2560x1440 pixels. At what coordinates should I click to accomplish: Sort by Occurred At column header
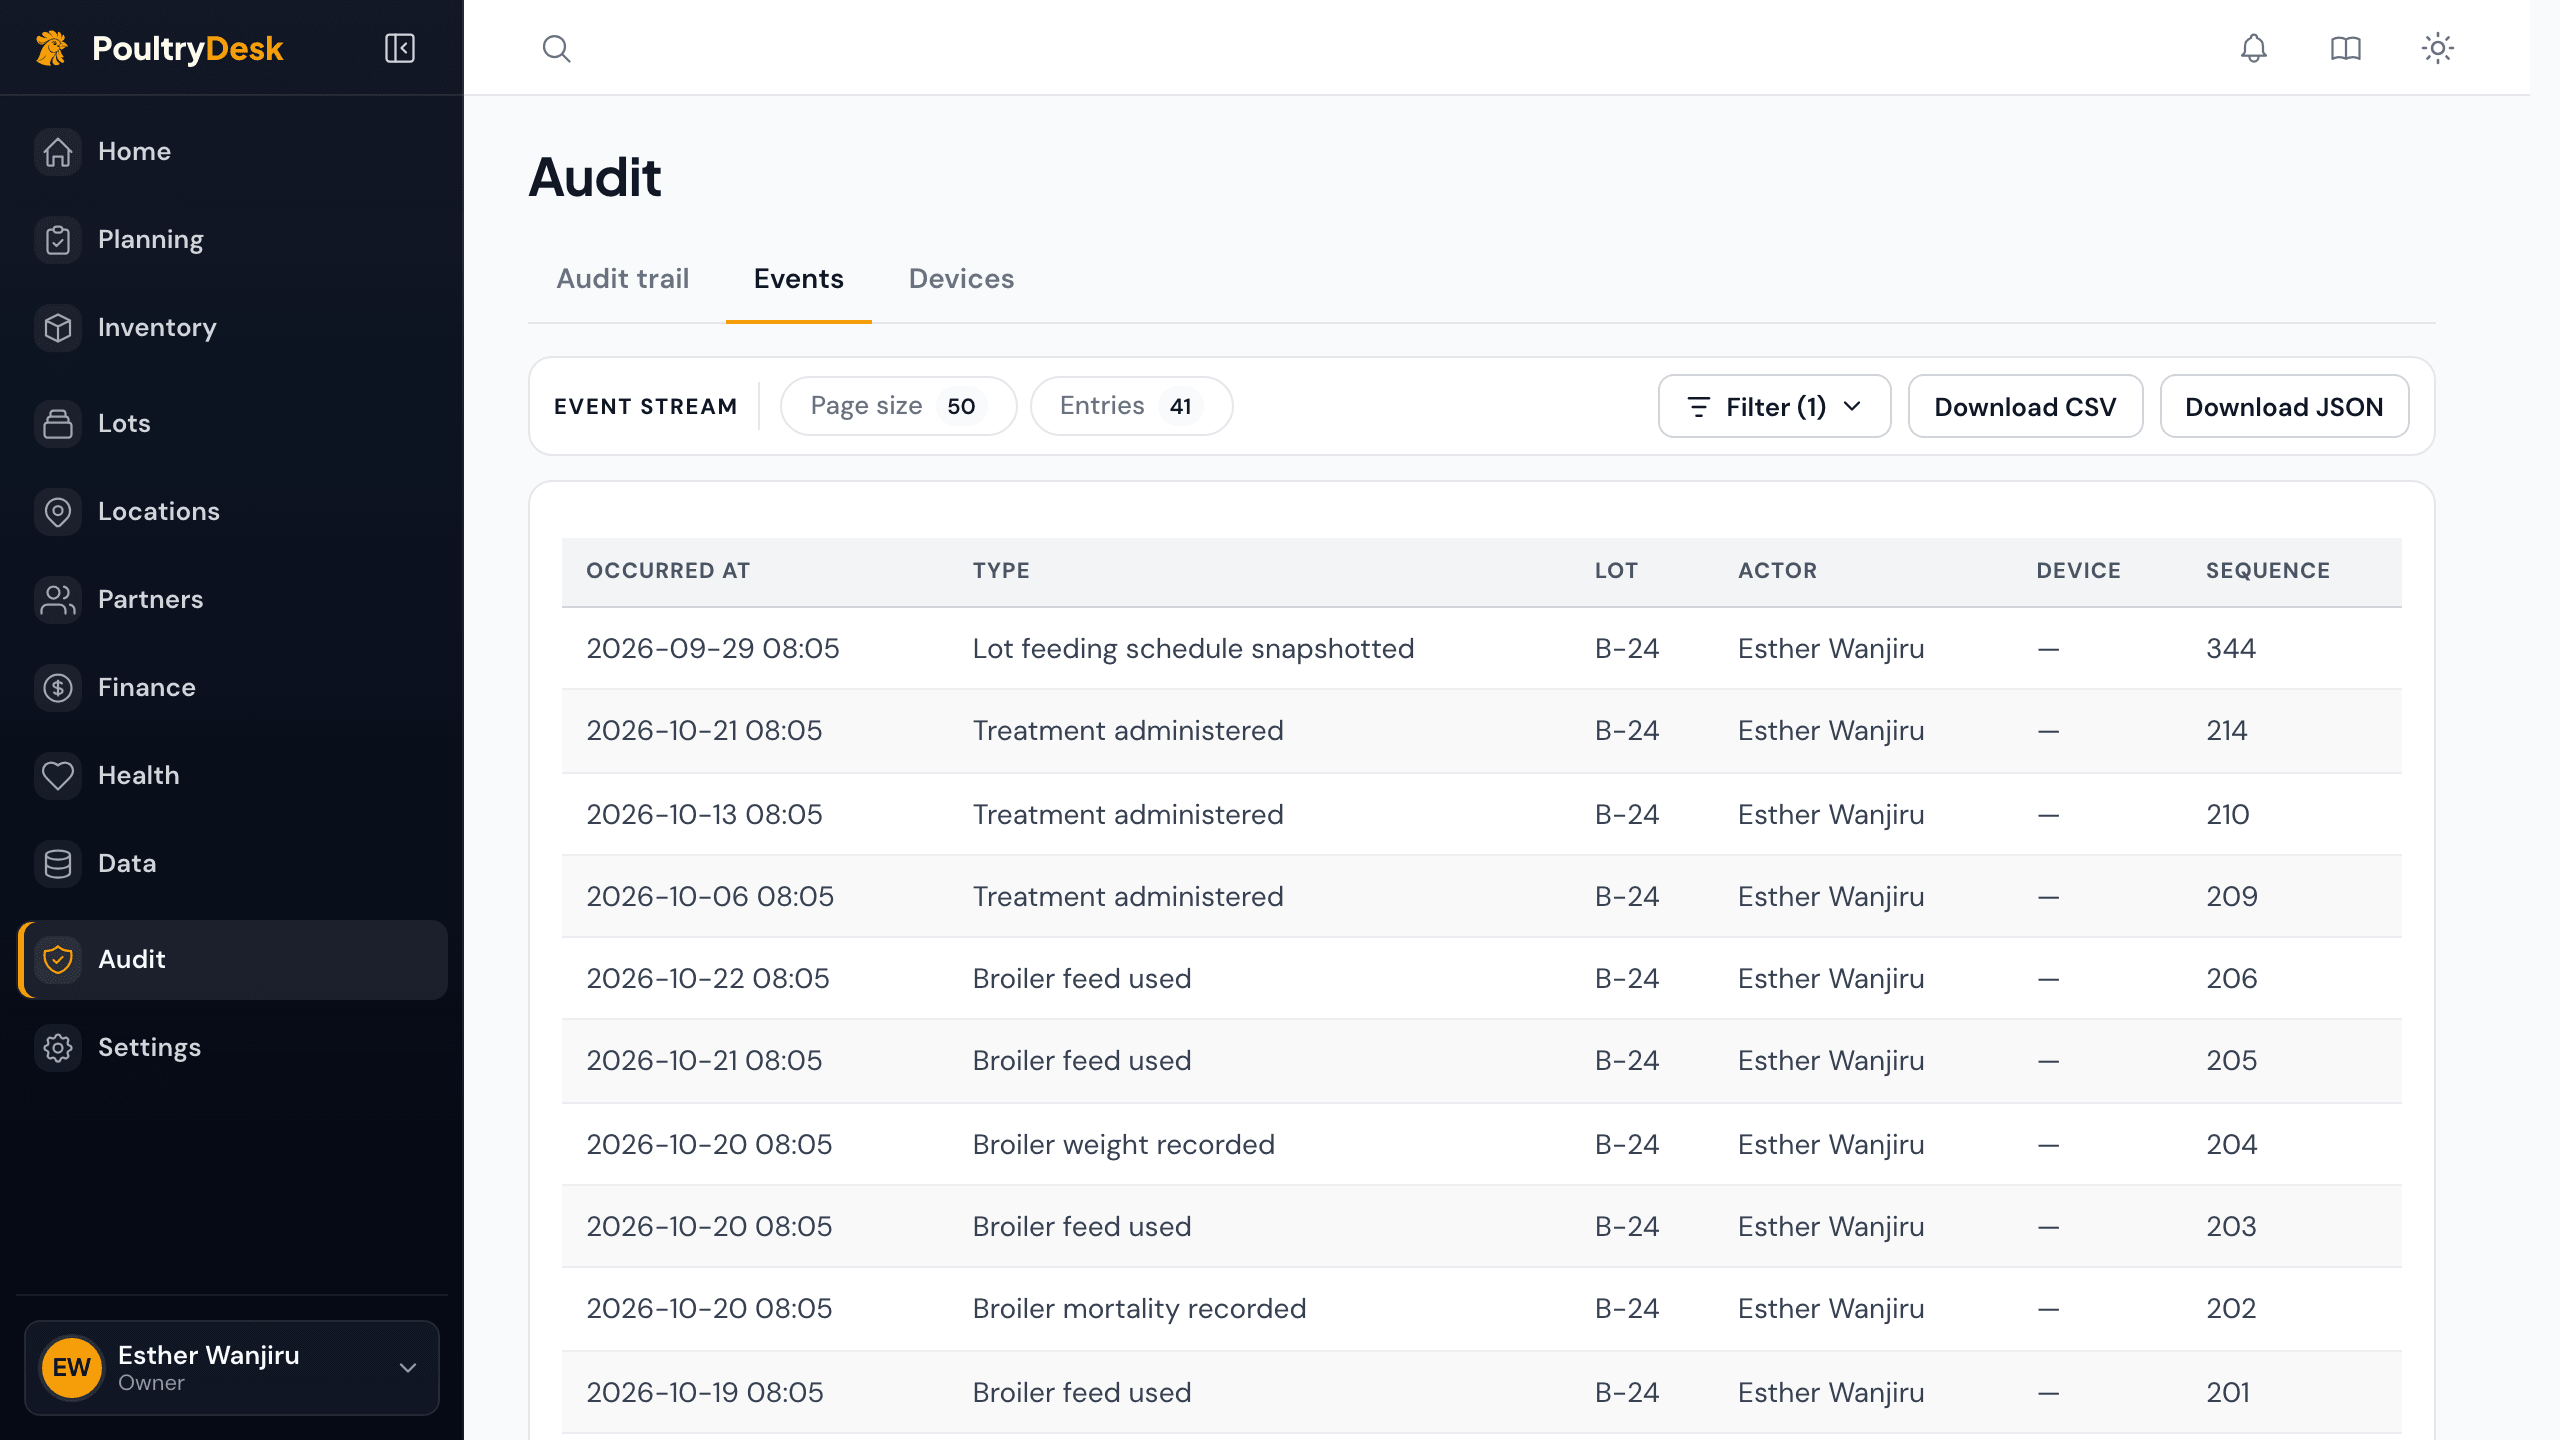(668, 571)
